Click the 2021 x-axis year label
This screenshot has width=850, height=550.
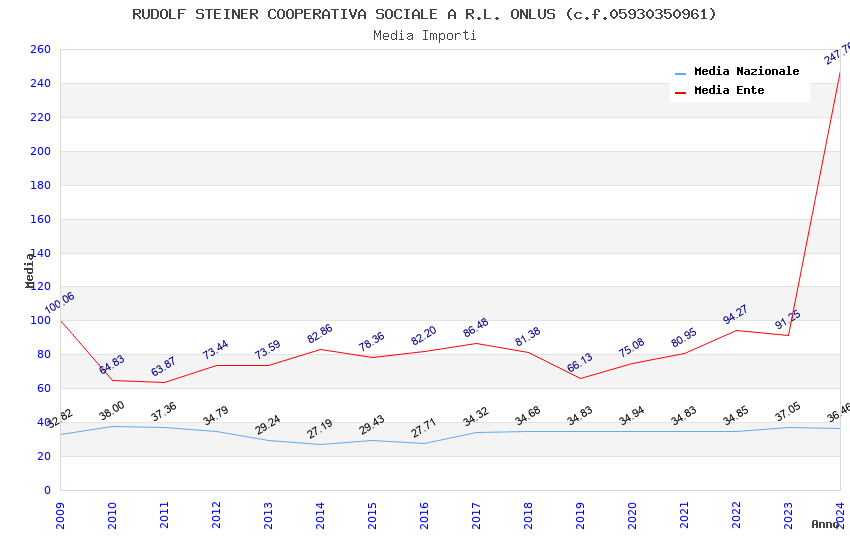685,515
